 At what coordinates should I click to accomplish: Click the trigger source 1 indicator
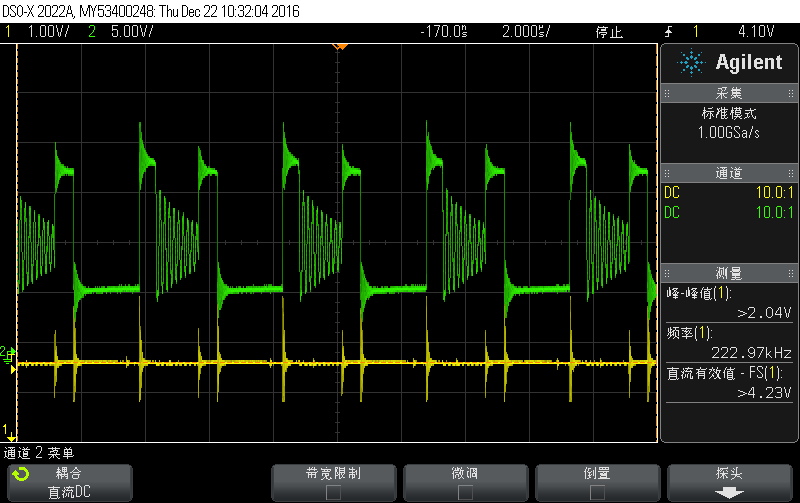(696, 32)
